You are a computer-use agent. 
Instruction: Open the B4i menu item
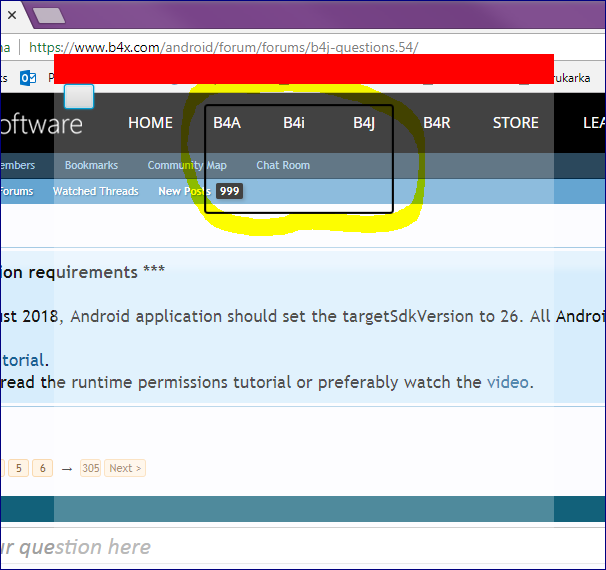click(x=294, y=123)
